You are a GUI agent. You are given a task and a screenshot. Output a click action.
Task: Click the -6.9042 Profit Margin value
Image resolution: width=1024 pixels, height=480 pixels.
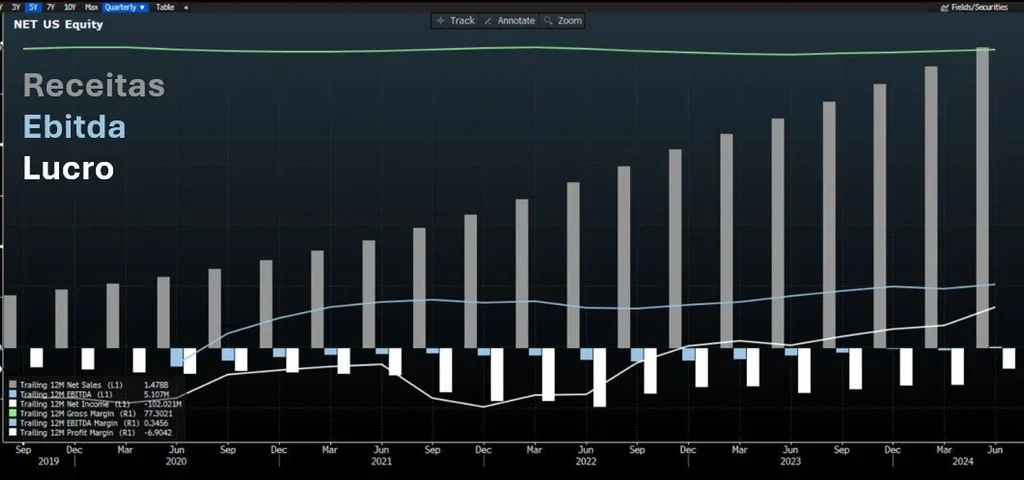[x=157, y=432]
